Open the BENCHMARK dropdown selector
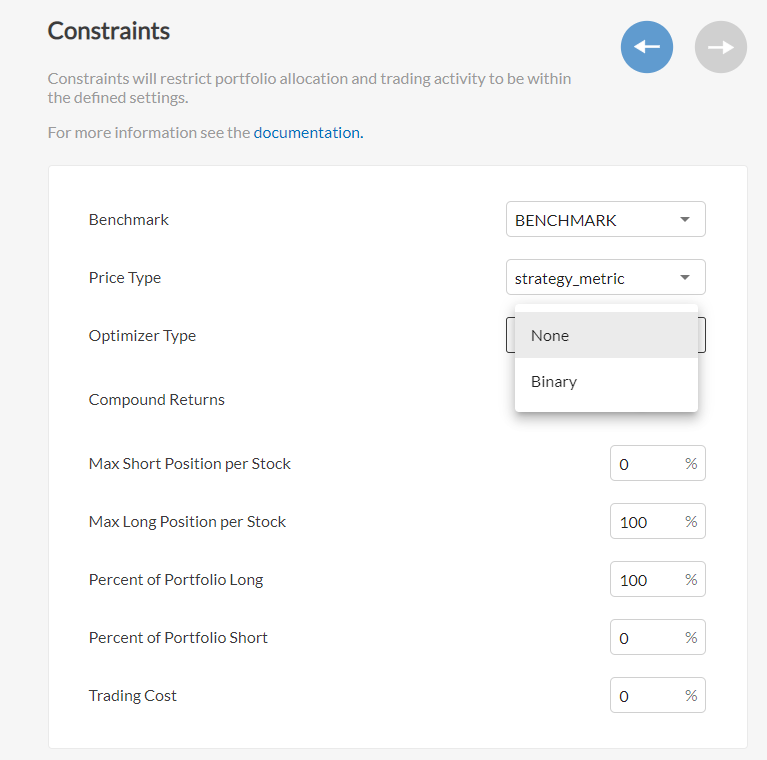 click(x=606, y=219)
